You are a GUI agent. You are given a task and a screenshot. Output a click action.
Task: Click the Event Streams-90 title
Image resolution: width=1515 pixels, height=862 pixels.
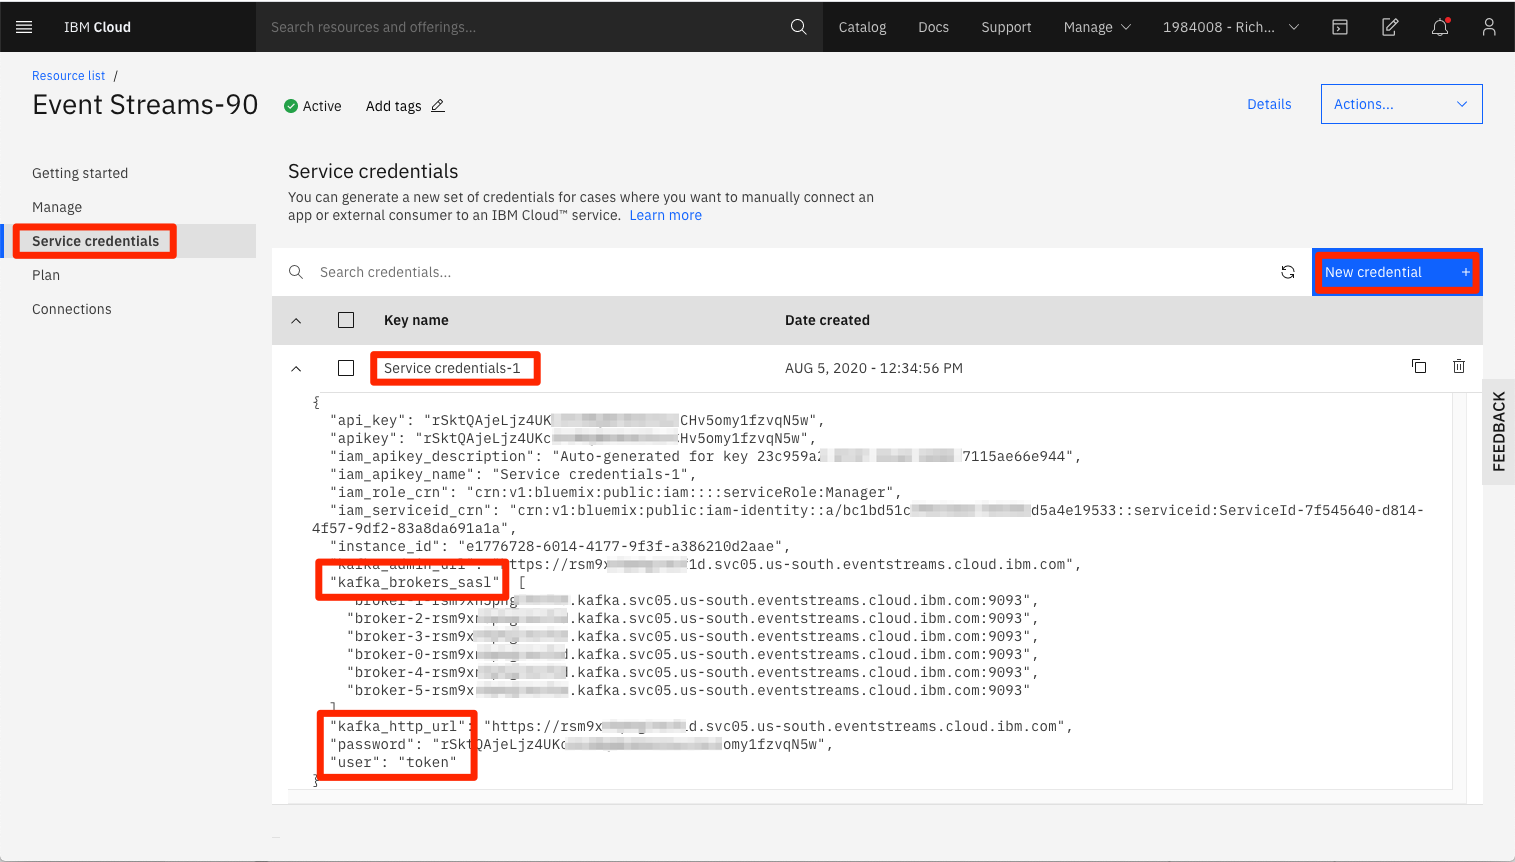click(x=145, y=104)
